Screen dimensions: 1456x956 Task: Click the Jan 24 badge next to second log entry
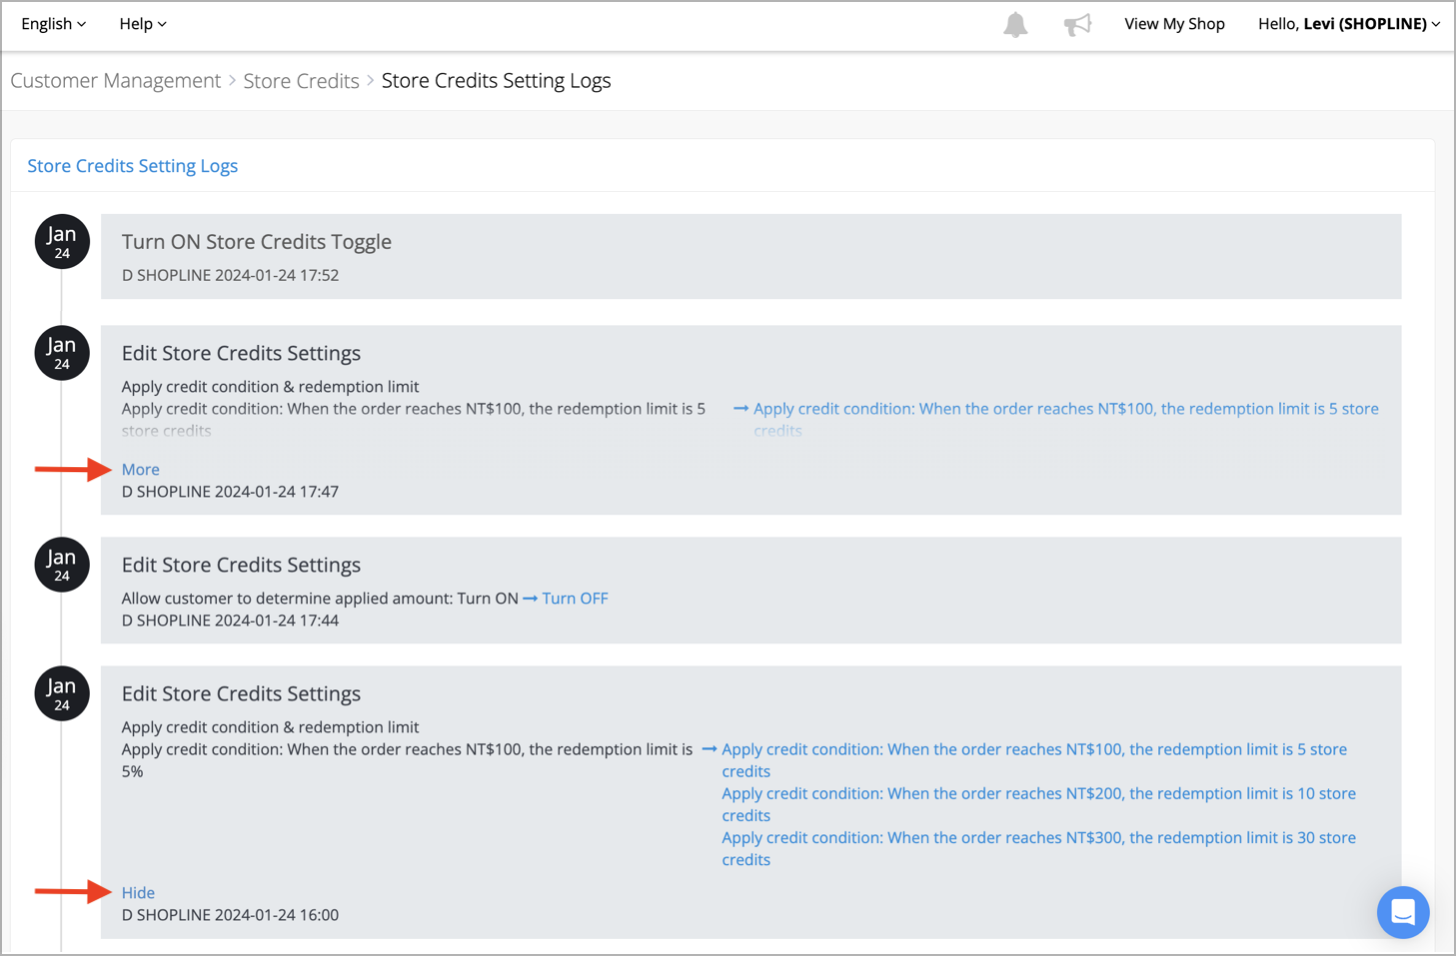click(61, 352)
